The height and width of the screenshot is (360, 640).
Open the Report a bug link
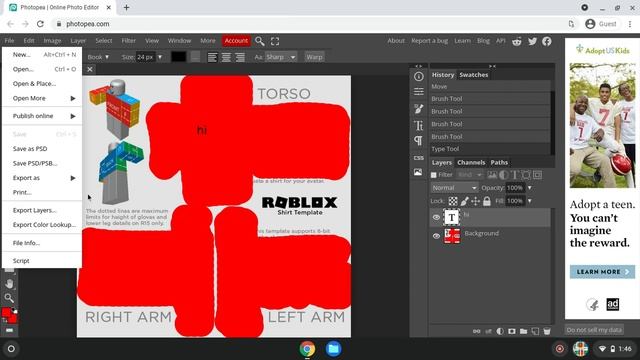pos(429,41)
